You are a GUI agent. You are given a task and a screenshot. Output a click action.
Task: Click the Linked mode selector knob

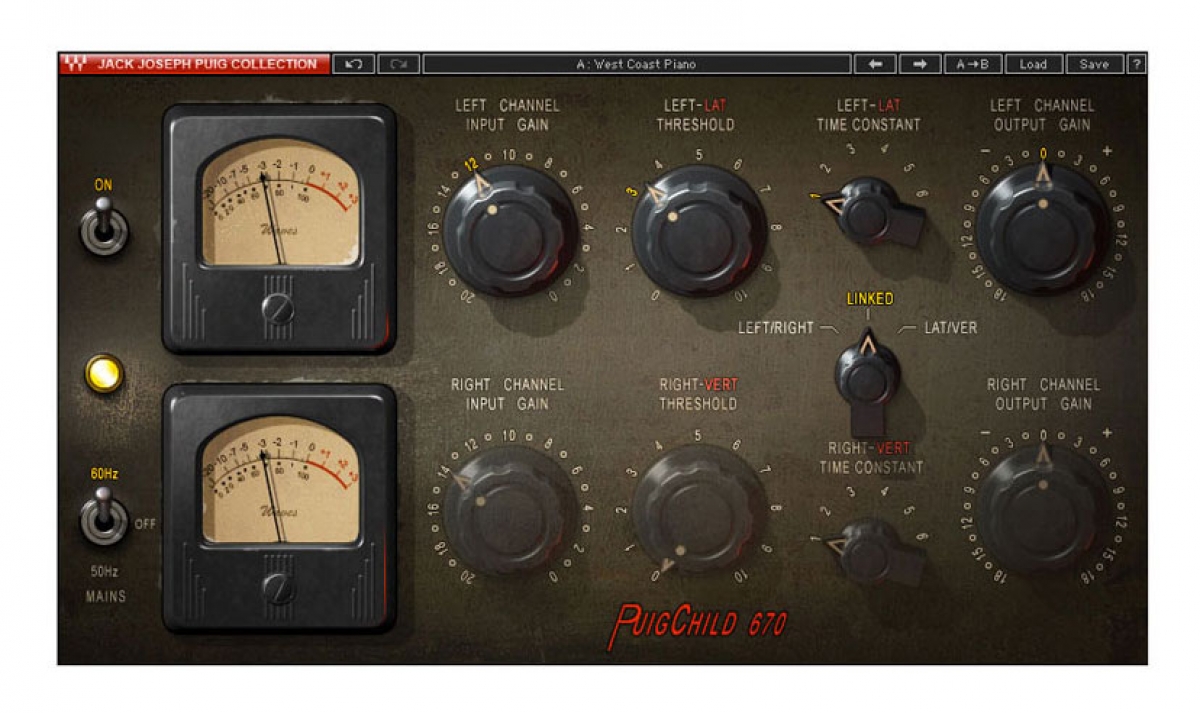coord(868,378)
